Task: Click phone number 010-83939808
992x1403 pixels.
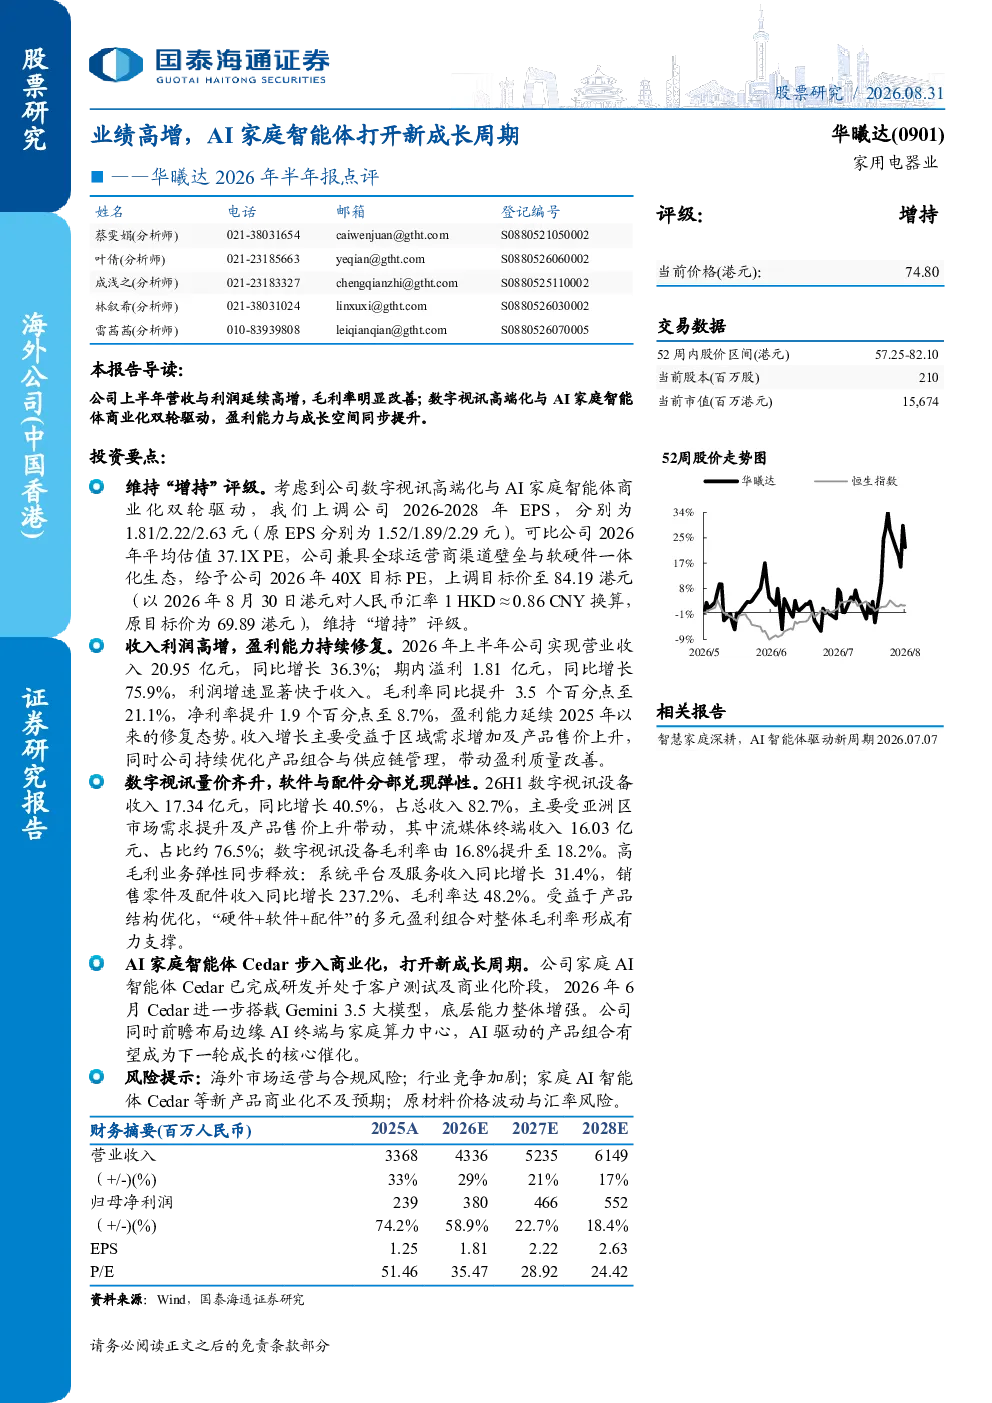Action: pyautogui.click(x=263, y=330)
